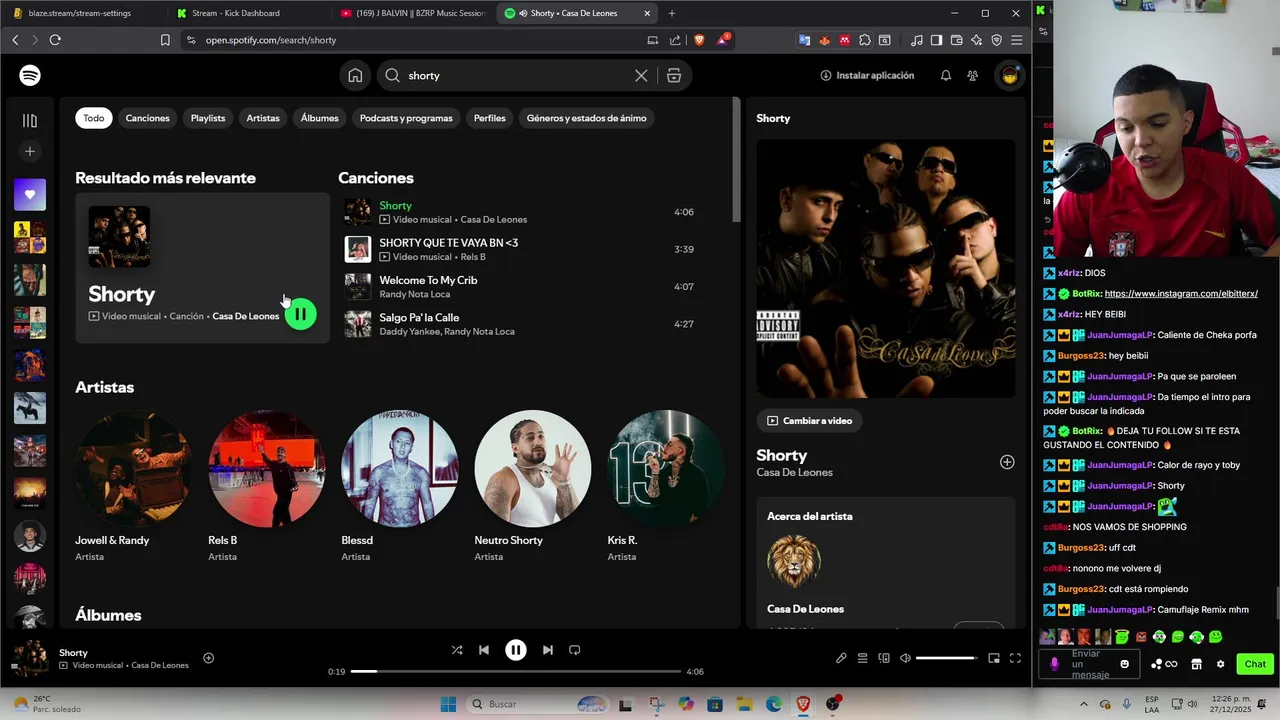Click Instalar aplicación button

point(867,76)
